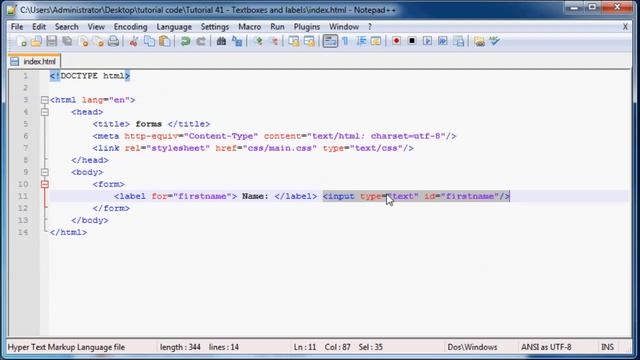
Task: Click the "Content-Type" attribute value
Action: point(221,136)
